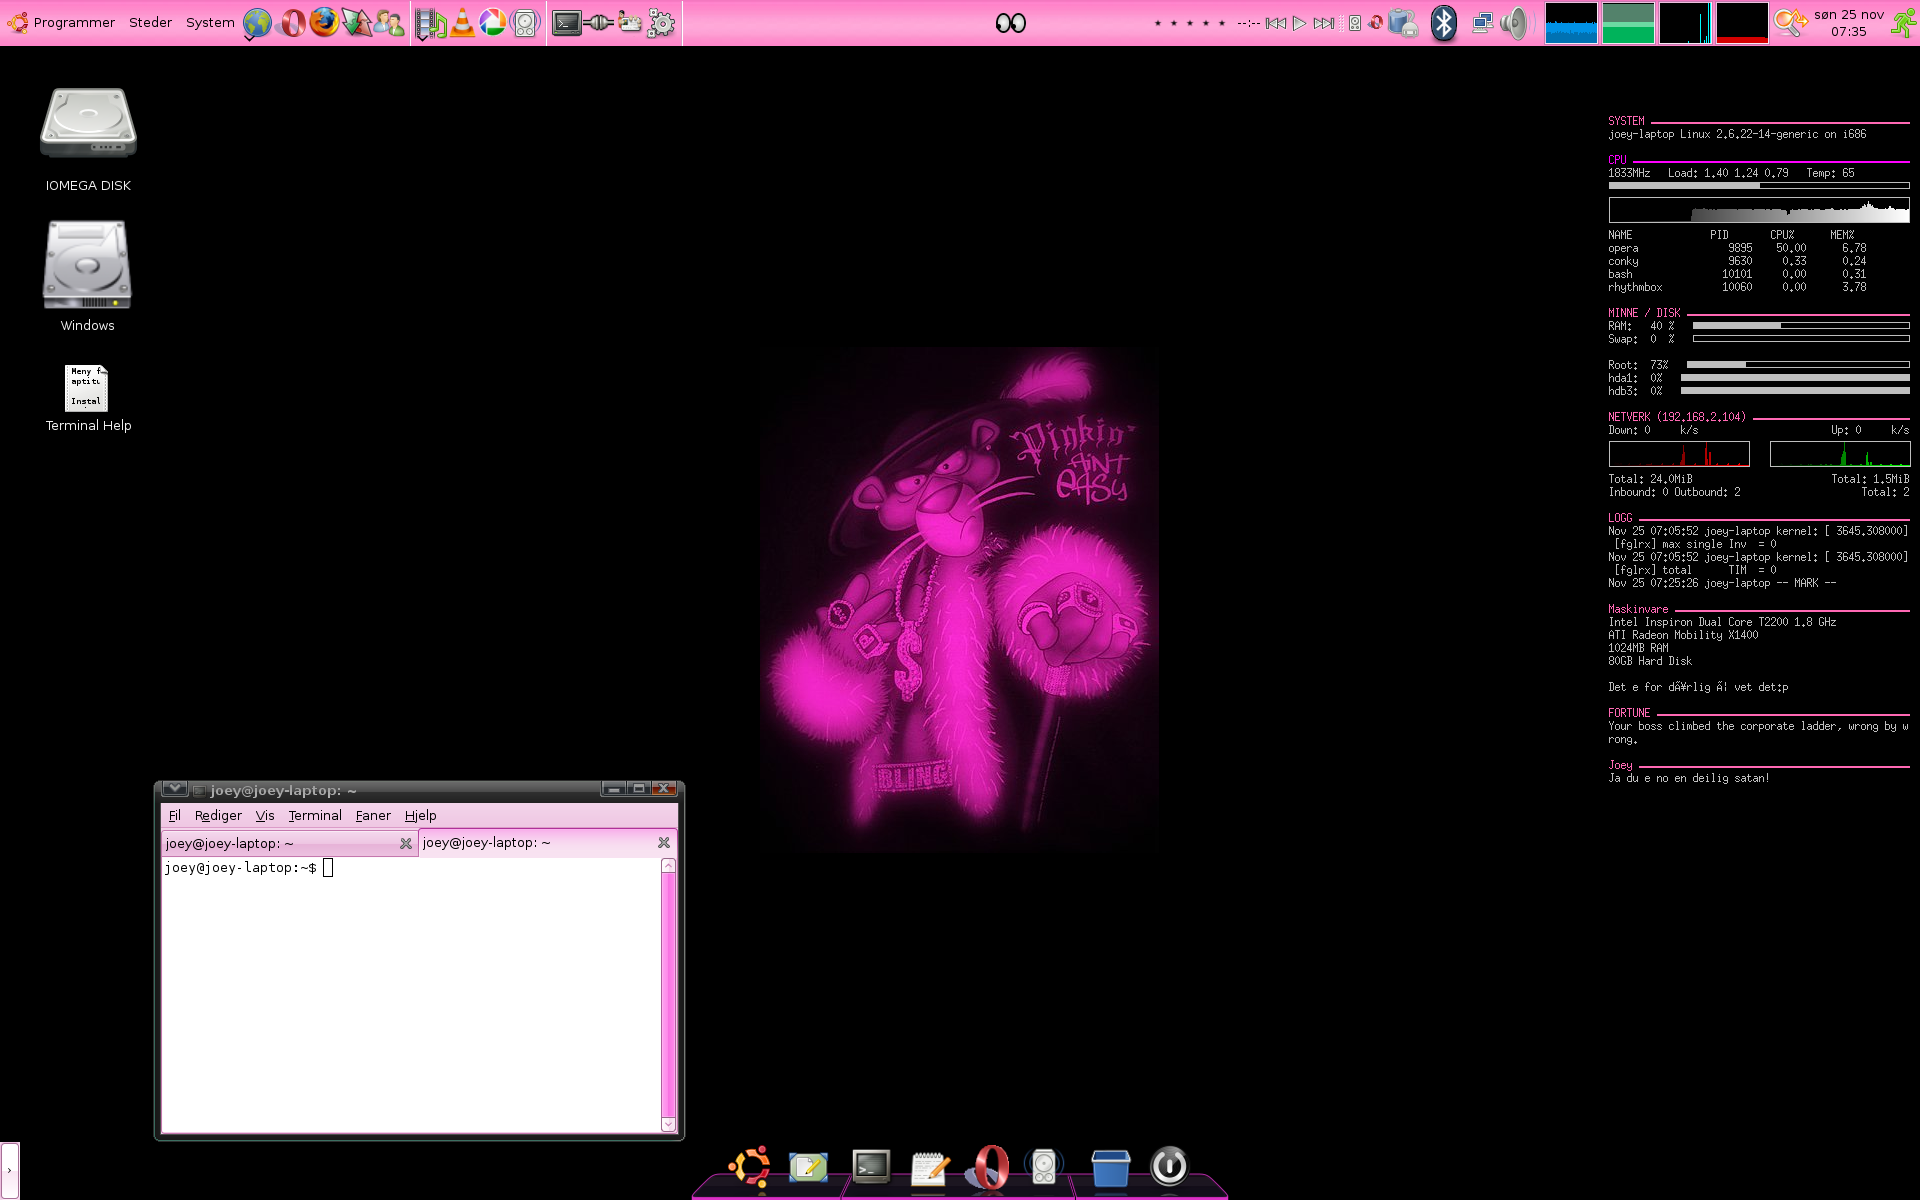Click the blue CPU system monitor graph
The image size is (1920, 1200).
[1571, 23]
